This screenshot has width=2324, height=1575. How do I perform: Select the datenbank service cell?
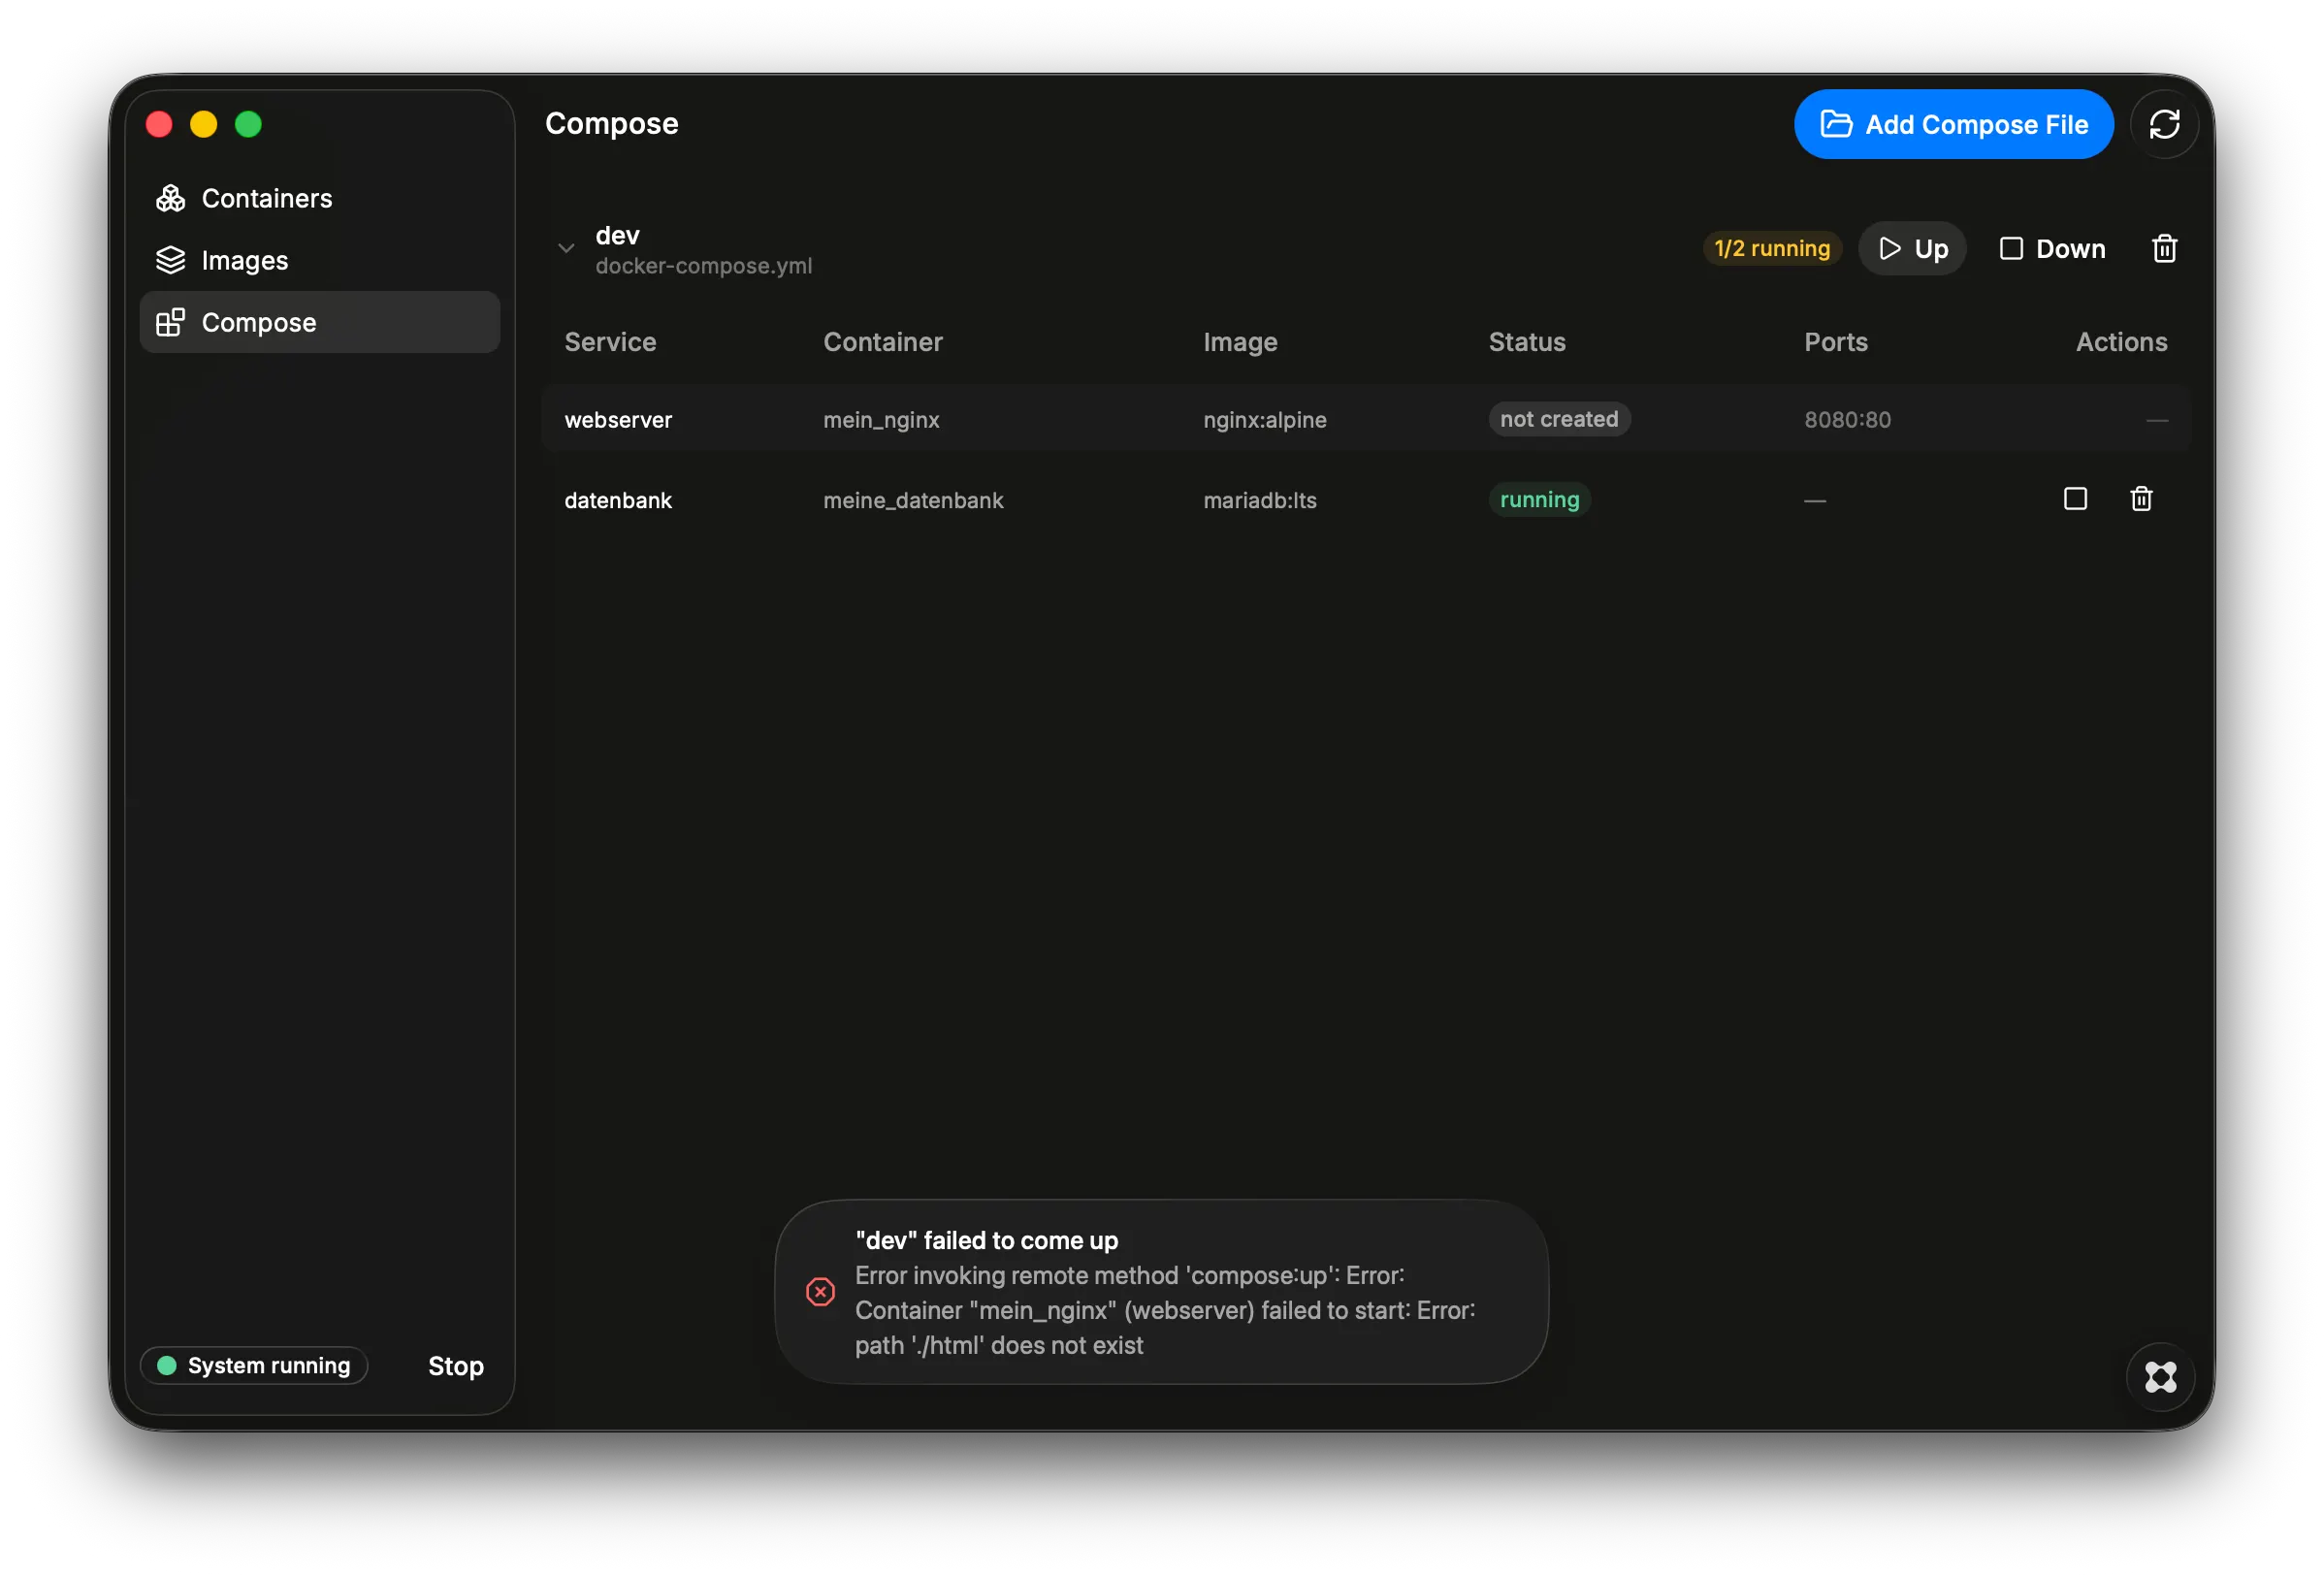(x=618, y=500)
